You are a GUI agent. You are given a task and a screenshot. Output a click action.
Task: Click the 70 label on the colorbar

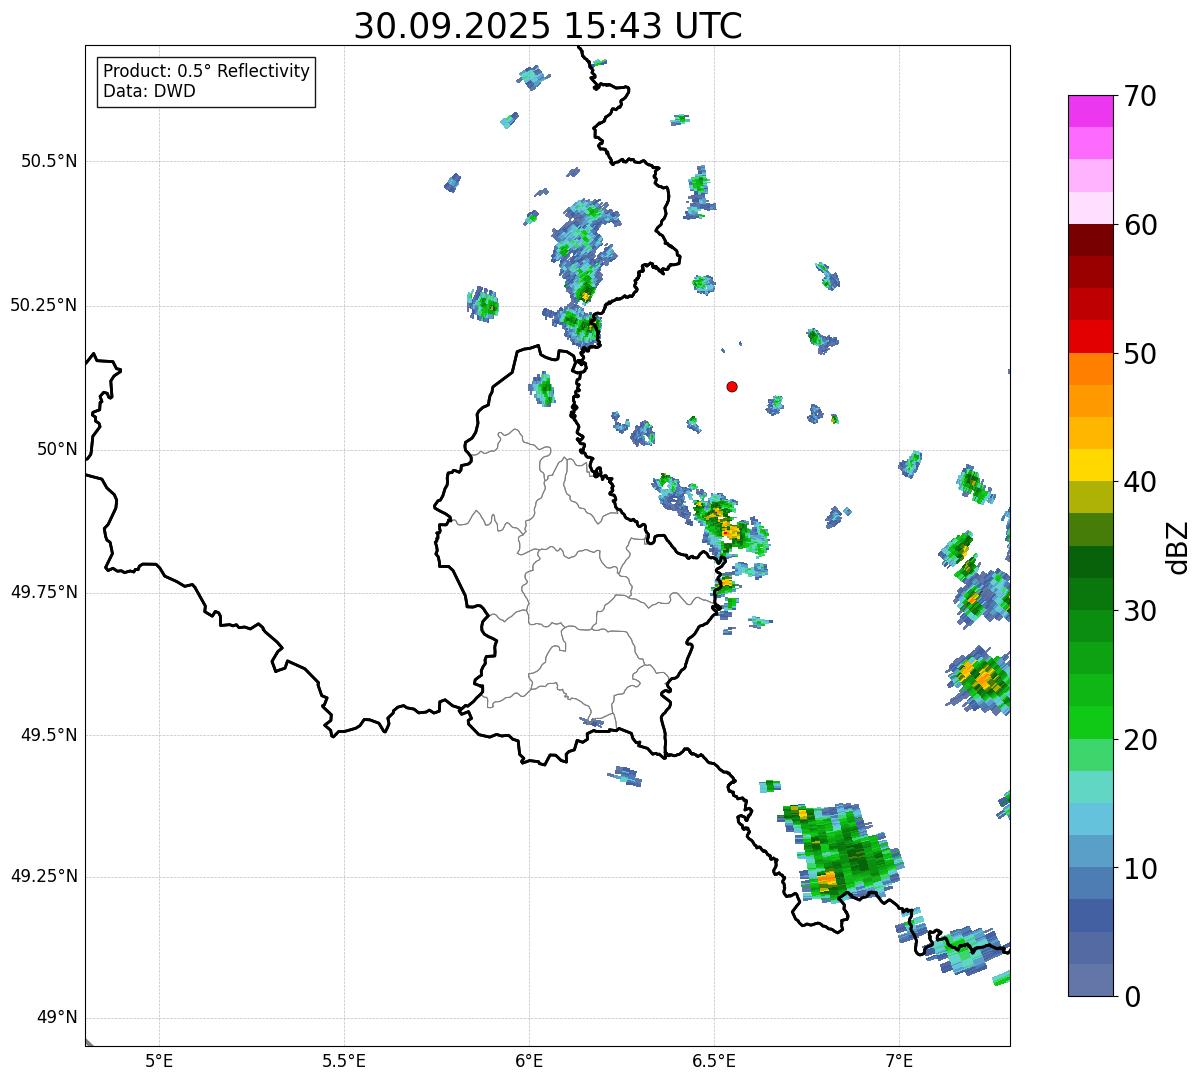point(1139,97)
